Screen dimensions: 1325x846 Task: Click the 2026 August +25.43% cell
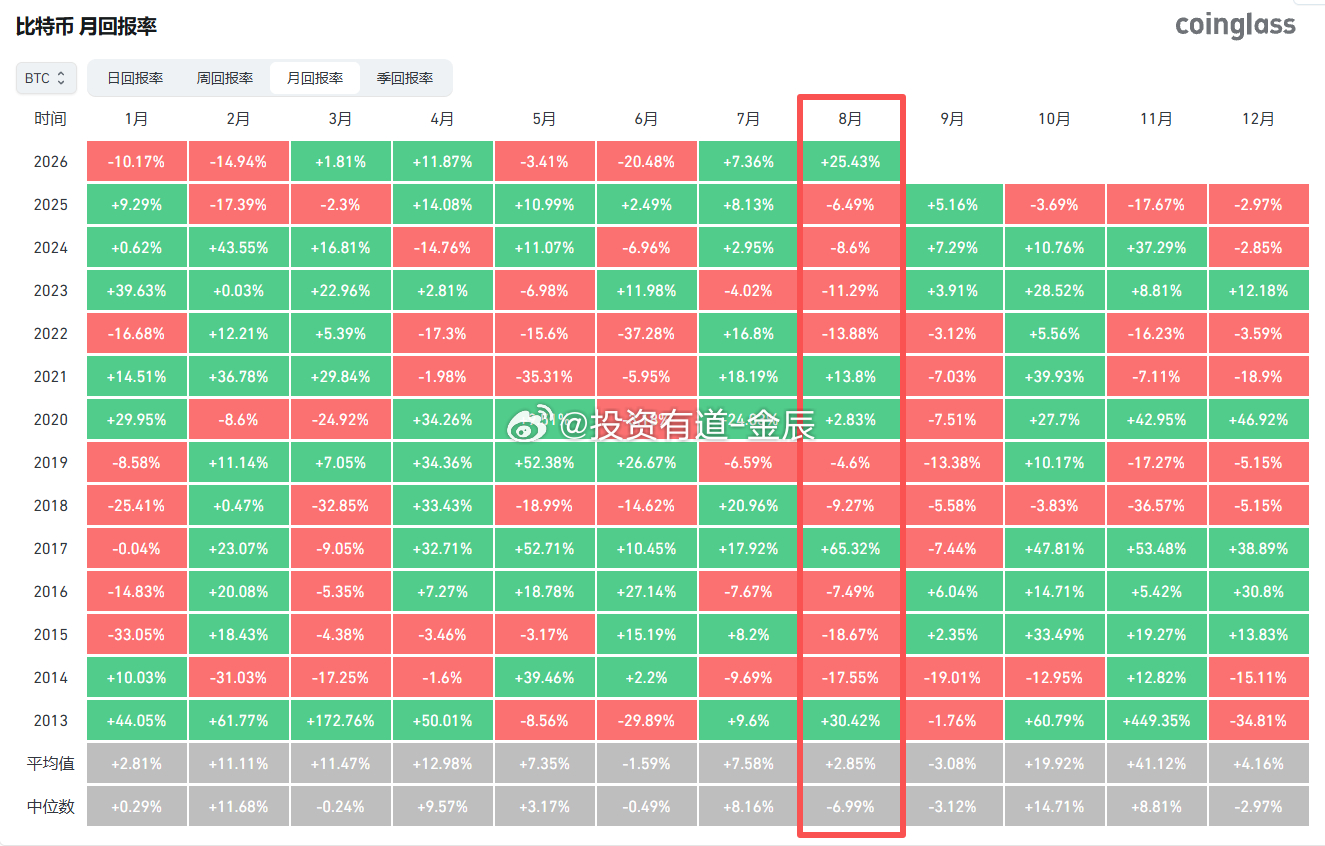(850, 161)
